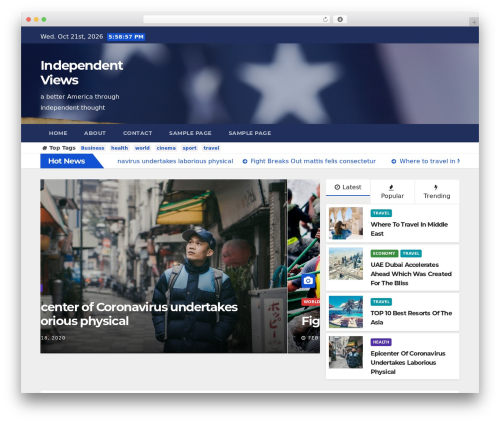Switch to the Popular tab
Image resolution: width=500 pixels, height=423 pixels.
(392, 192)
